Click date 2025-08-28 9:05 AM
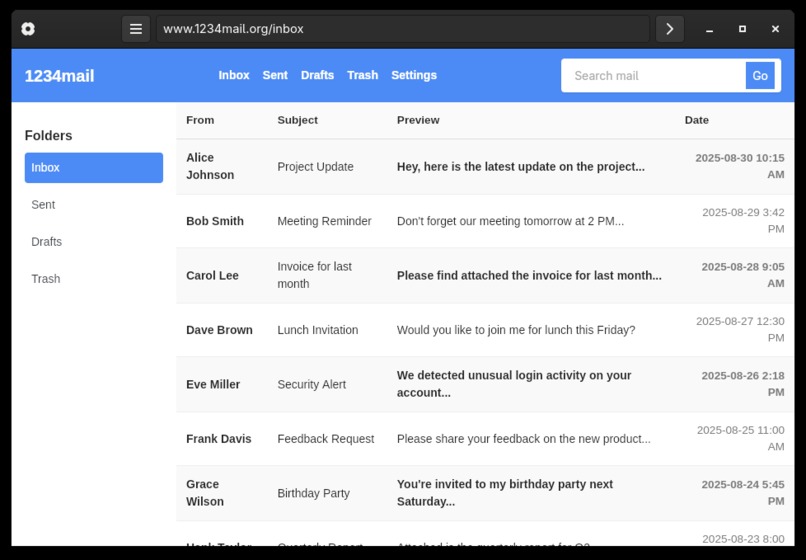This screenshot has width=806, height=560. (x=743, y=275)
